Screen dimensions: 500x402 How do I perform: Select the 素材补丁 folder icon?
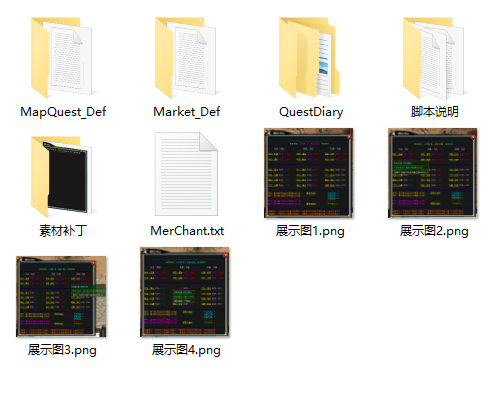tap(62, 177)
